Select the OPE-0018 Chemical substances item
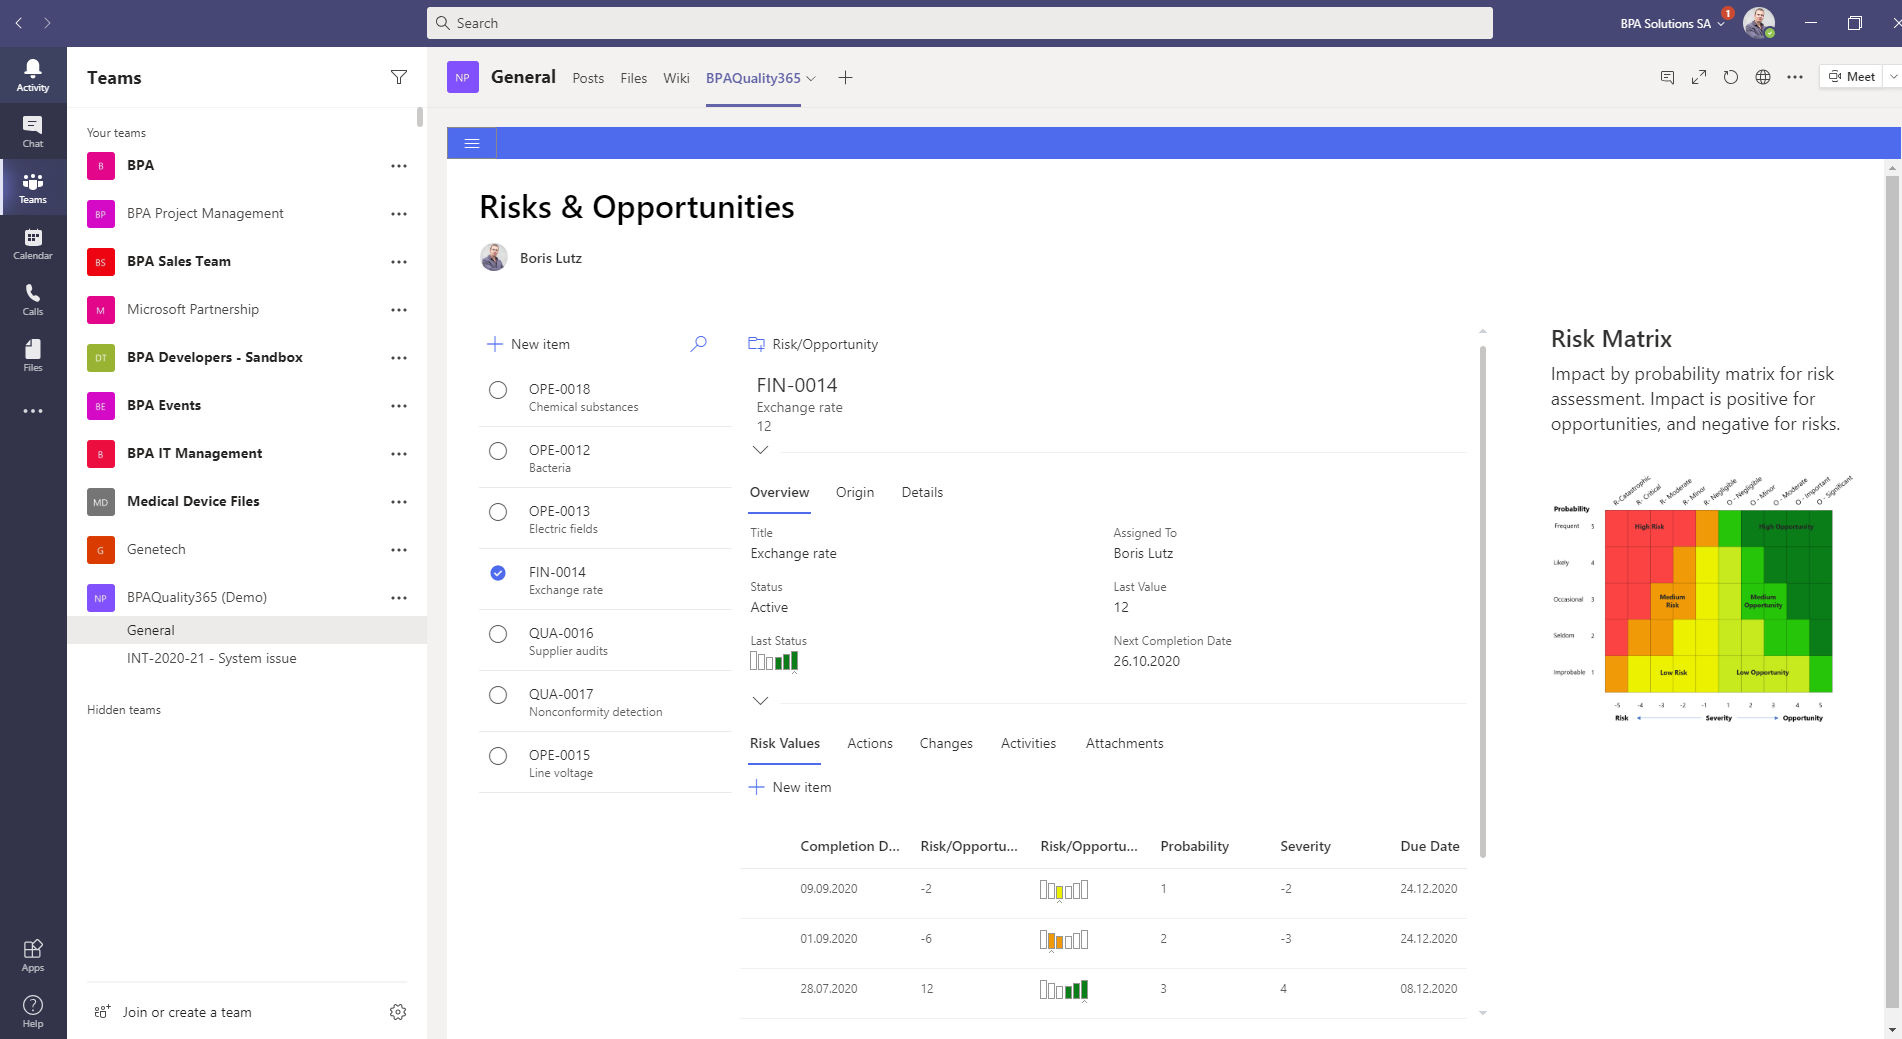Image resolution: width=1902 pixels, height=1039 pixels. point(498,390)
